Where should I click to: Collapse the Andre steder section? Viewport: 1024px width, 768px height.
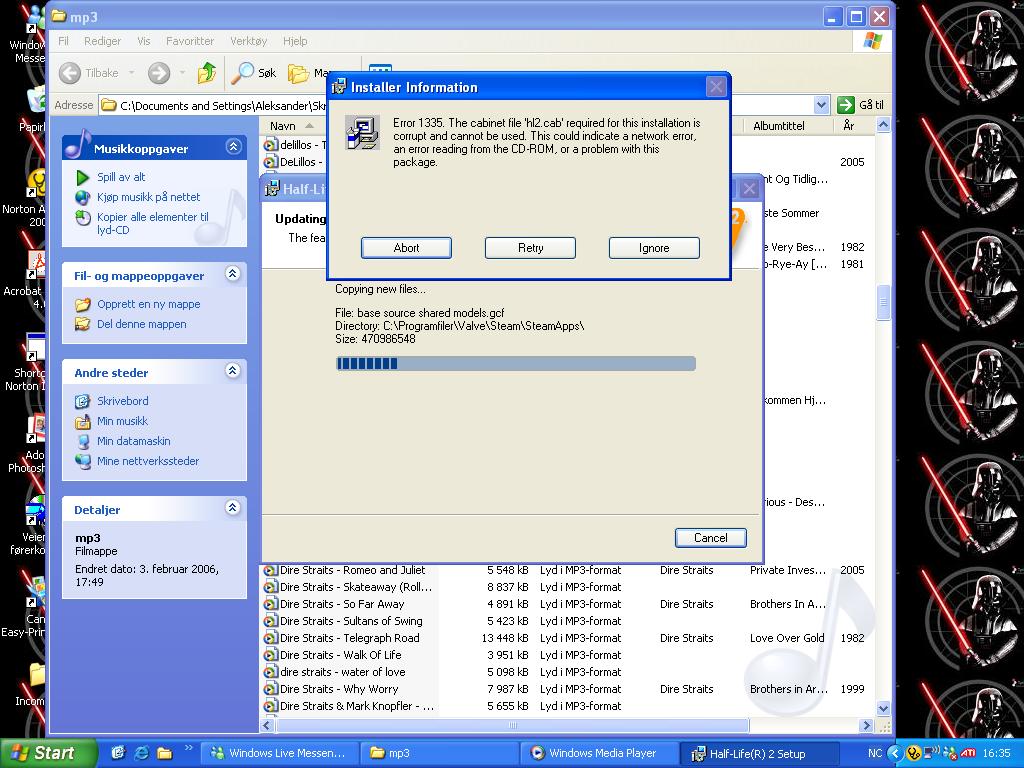click(x=233, y=371)
